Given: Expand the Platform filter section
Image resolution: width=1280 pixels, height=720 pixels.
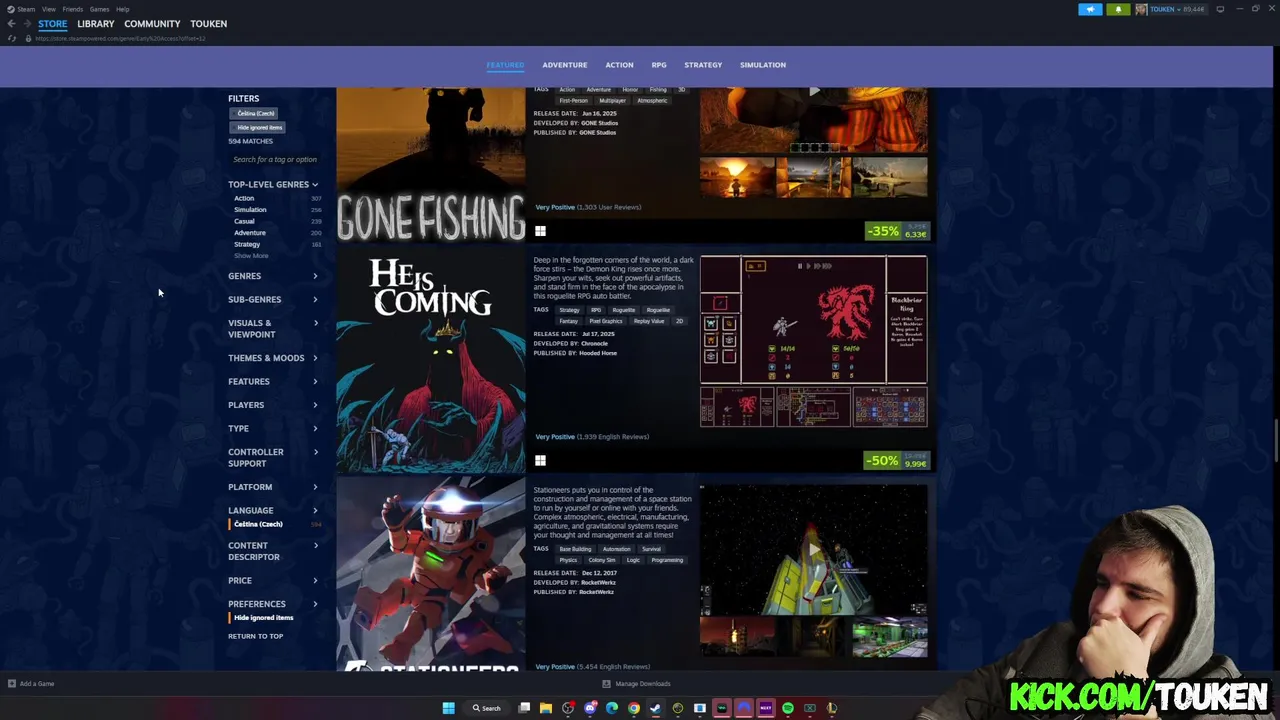Looking at the screenshot, I should (x=273, y=487).
